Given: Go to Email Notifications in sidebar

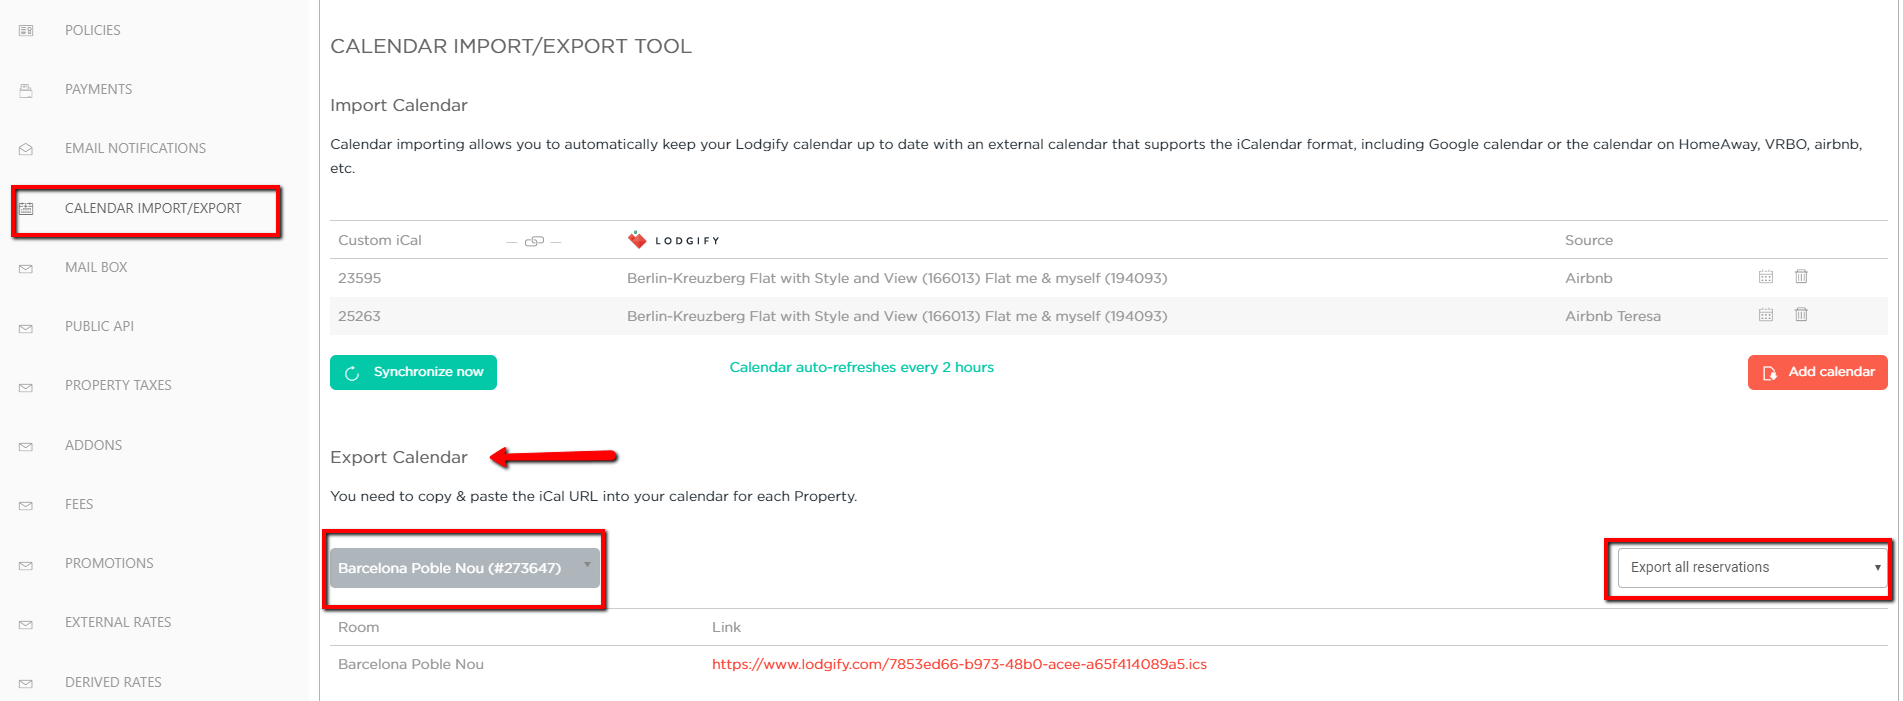Looking at the screenshot, I should 135,148.
